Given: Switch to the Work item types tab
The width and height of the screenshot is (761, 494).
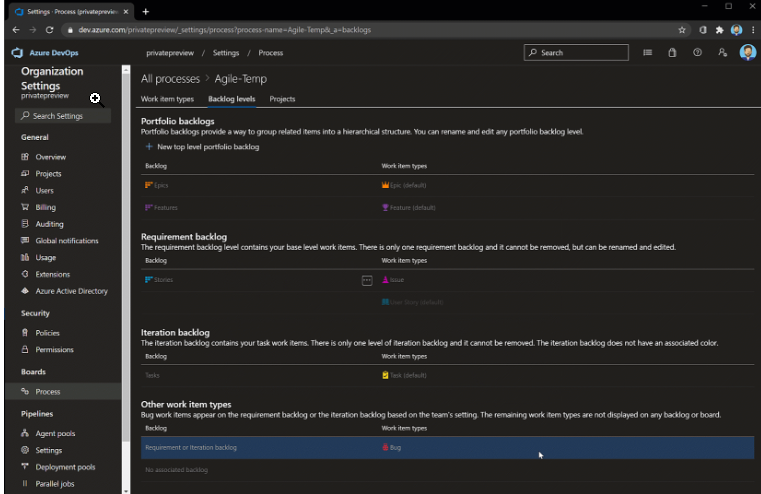Looking at the screenshot, I should pos(167,99).
